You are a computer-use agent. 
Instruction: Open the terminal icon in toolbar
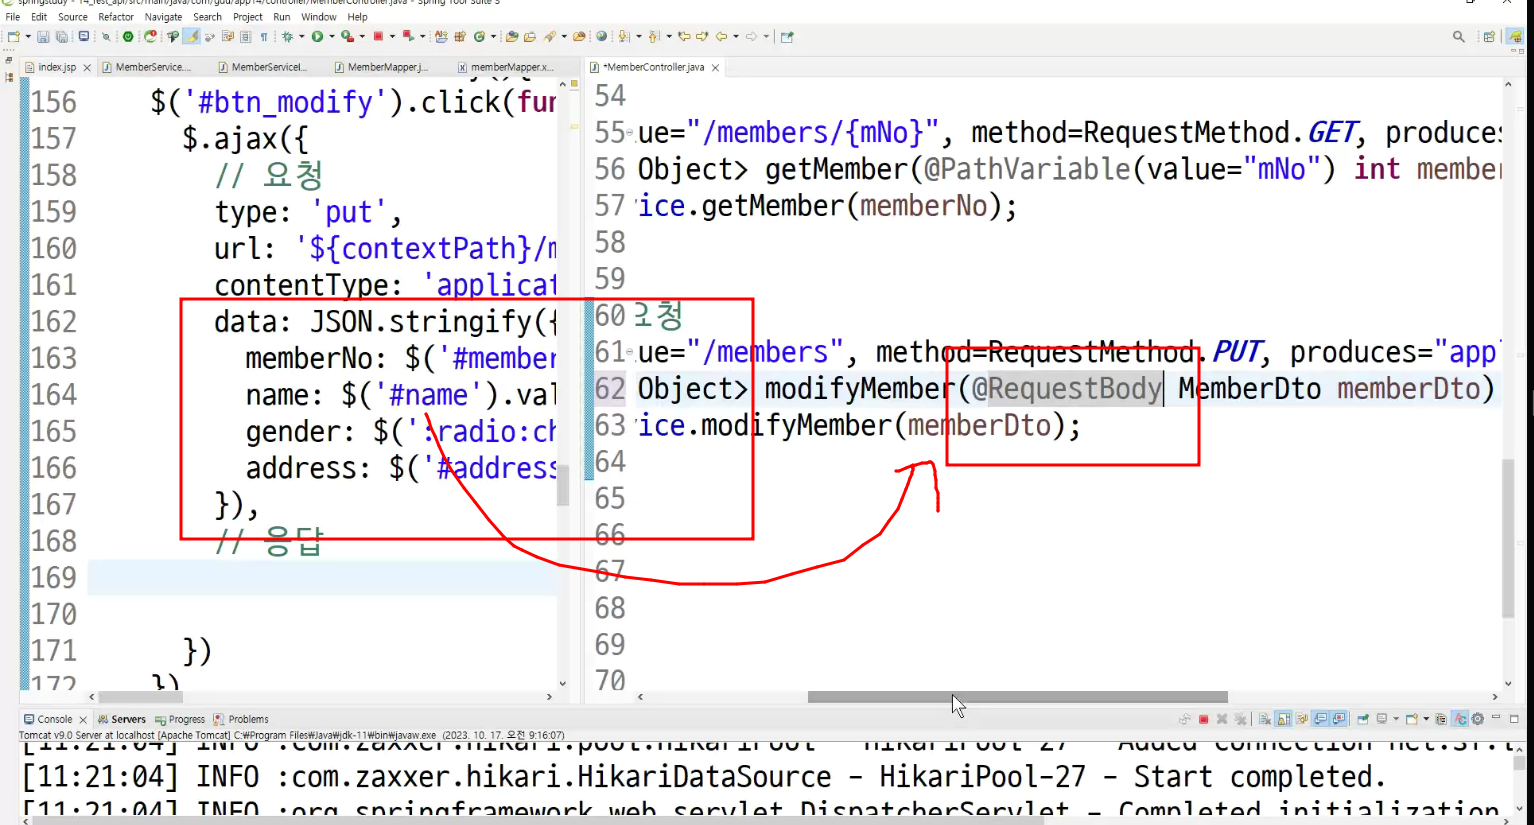click(83, 37)
